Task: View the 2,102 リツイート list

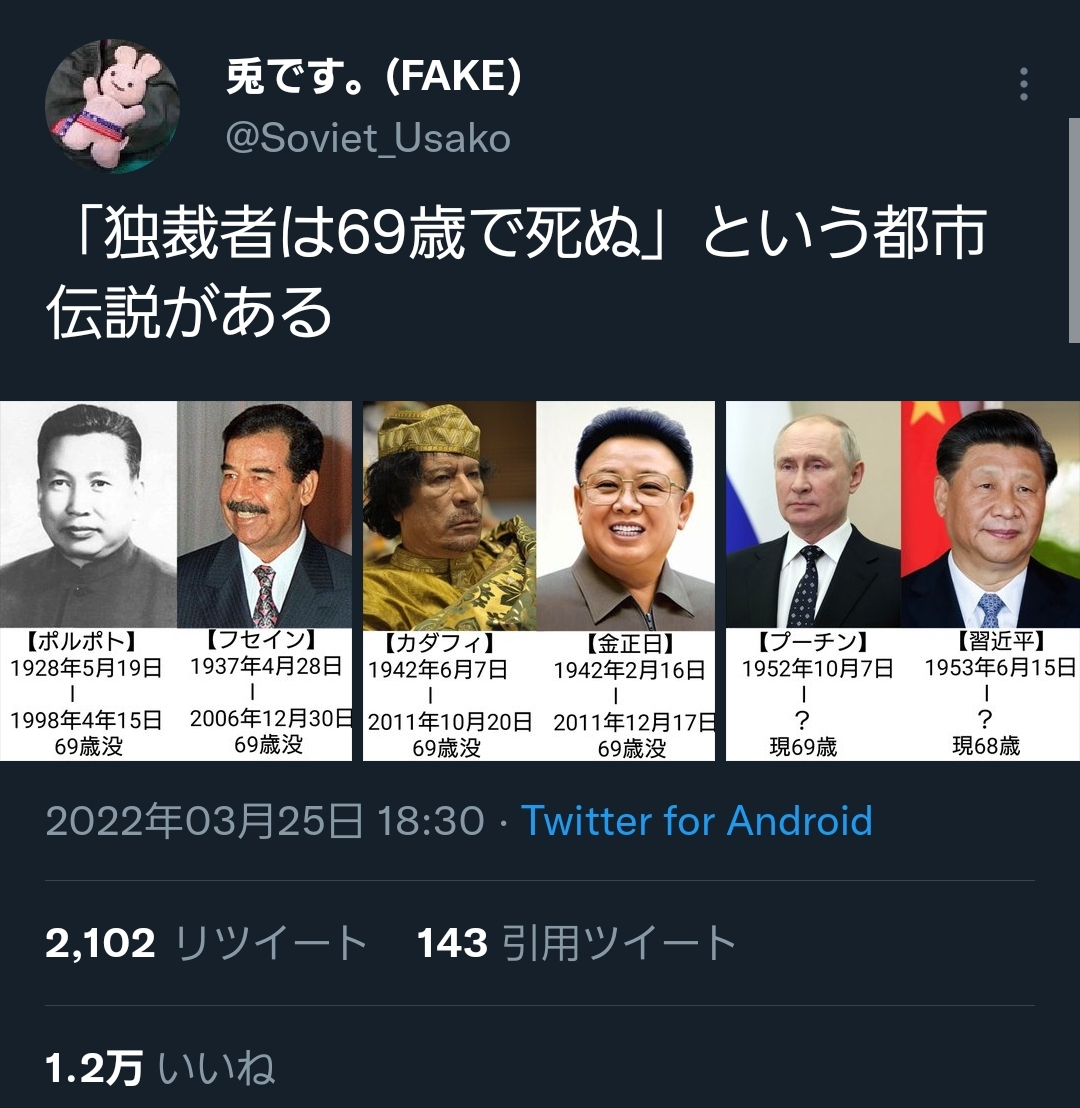Action: pos(206,943)
